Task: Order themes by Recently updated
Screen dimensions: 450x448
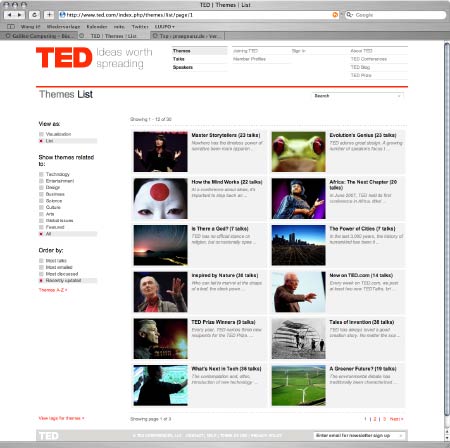Action: point(68,281)
